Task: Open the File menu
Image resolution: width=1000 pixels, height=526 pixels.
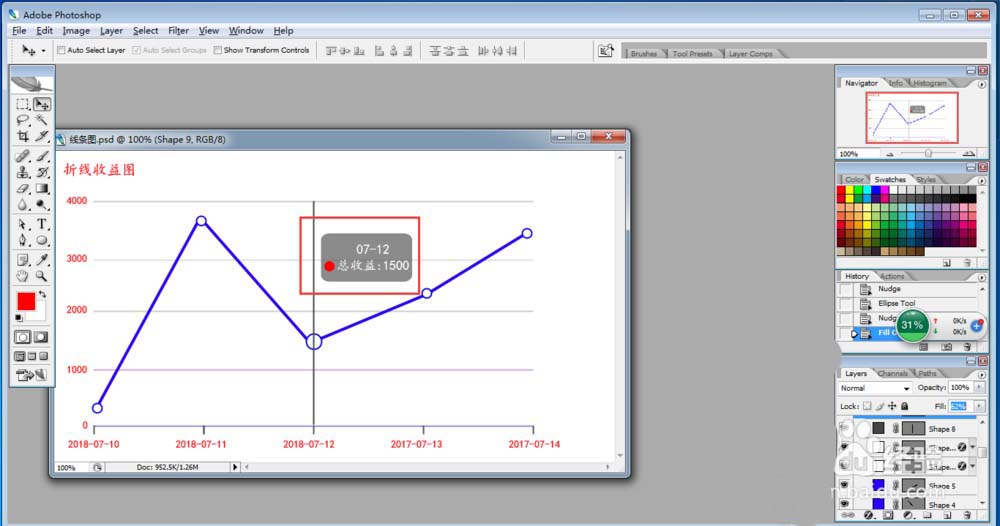Action: click(x=19, y=31)
